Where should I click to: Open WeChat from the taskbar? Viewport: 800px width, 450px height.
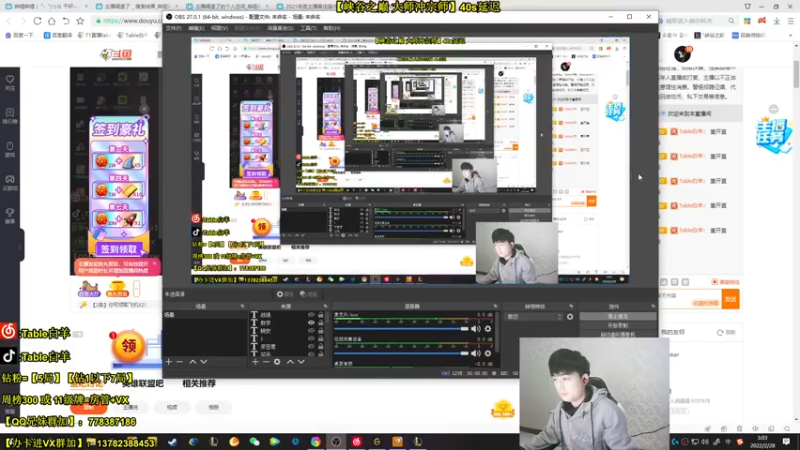pyautogui.click(x=254, y=442)
